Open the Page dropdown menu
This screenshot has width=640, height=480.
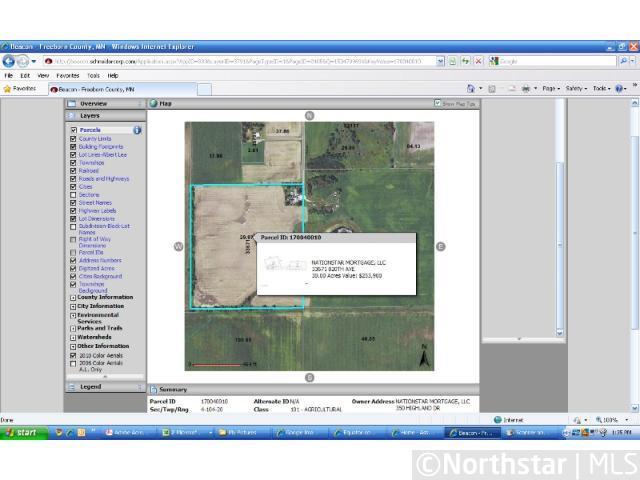coord(551,88)
